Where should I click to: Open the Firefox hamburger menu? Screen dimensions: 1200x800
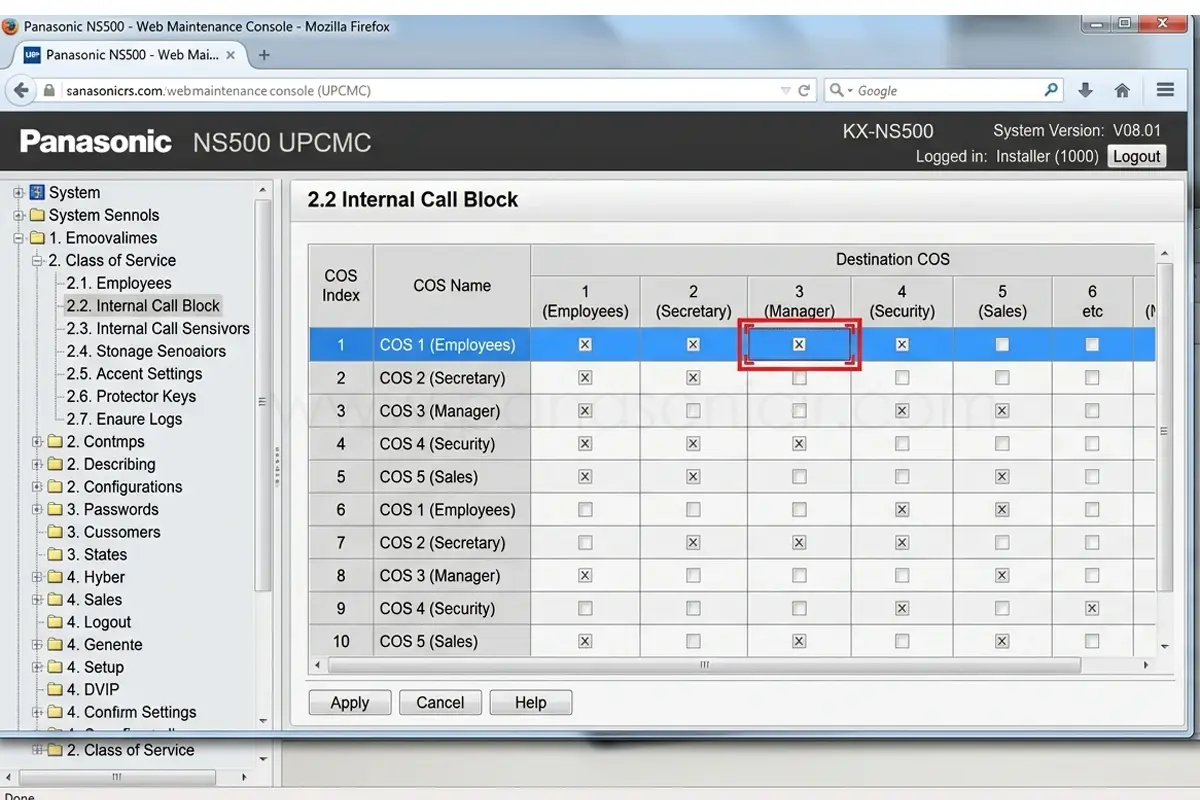click(1165, 90)
